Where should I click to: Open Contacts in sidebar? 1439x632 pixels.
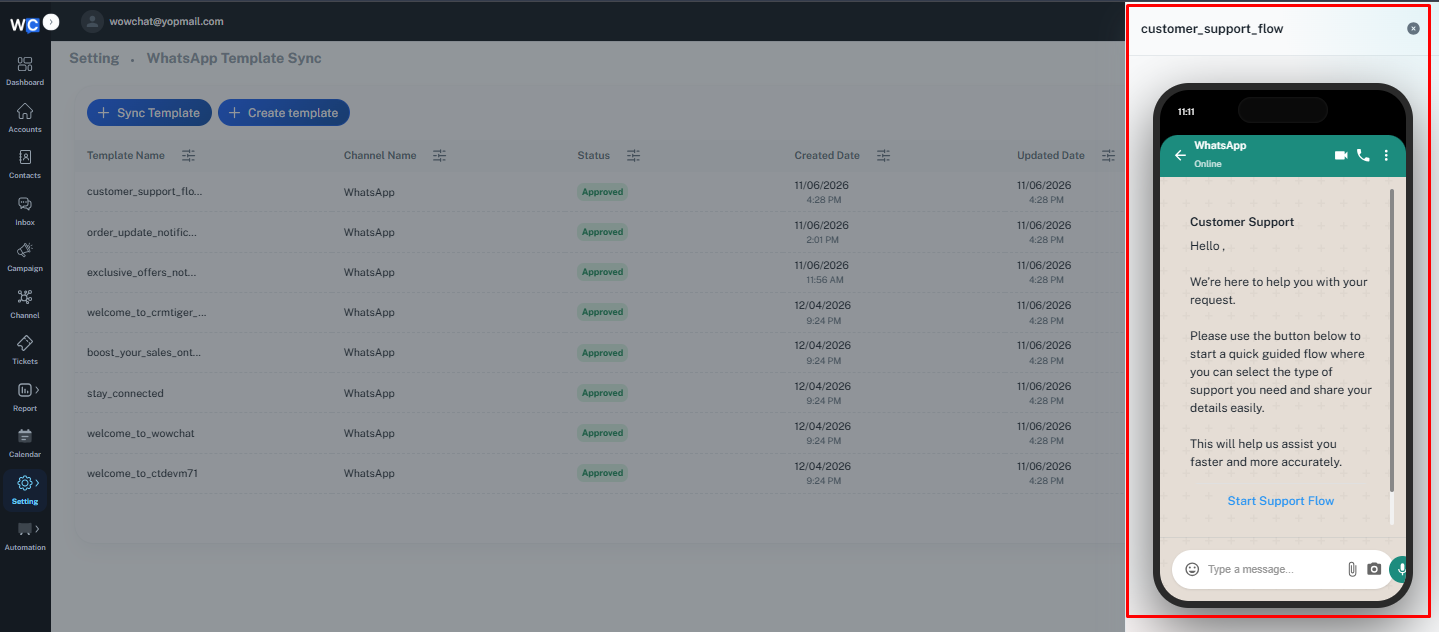25,163
